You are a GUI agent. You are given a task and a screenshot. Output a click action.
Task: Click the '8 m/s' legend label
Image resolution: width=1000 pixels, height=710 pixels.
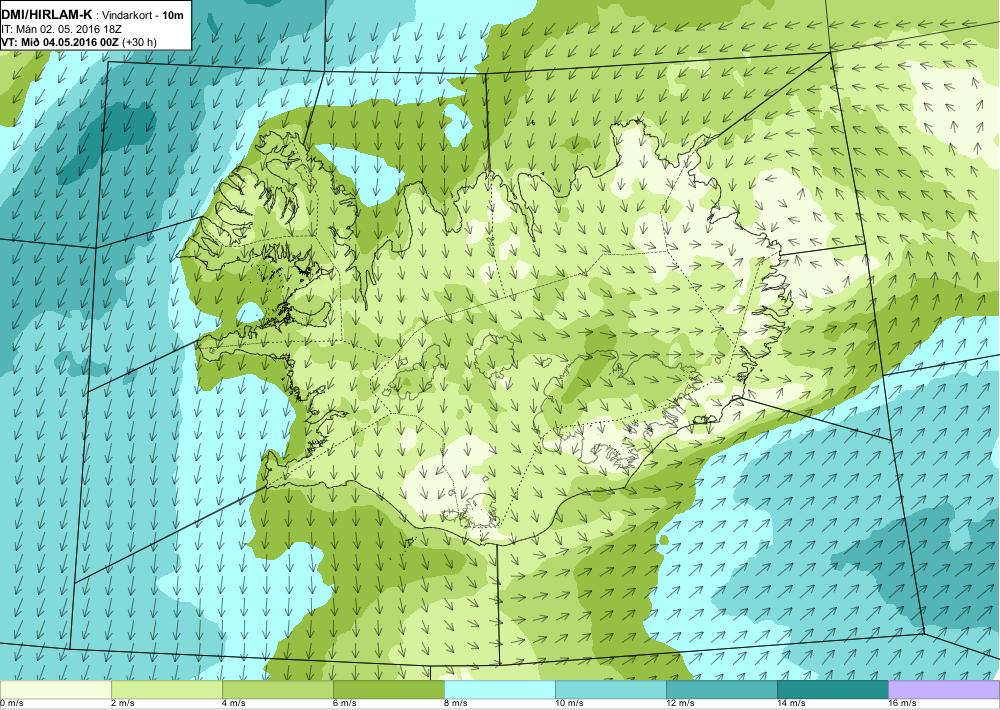coord(456,704)
